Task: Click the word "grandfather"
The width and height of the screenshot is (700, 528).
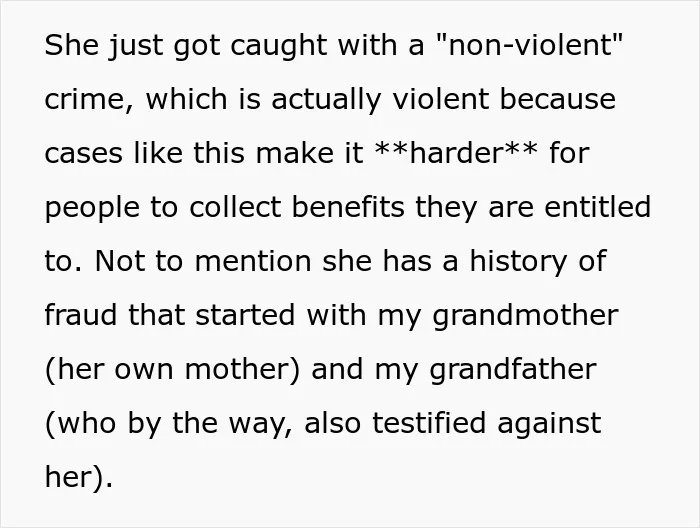Action: pyautogui.click(x=513, y=370)
